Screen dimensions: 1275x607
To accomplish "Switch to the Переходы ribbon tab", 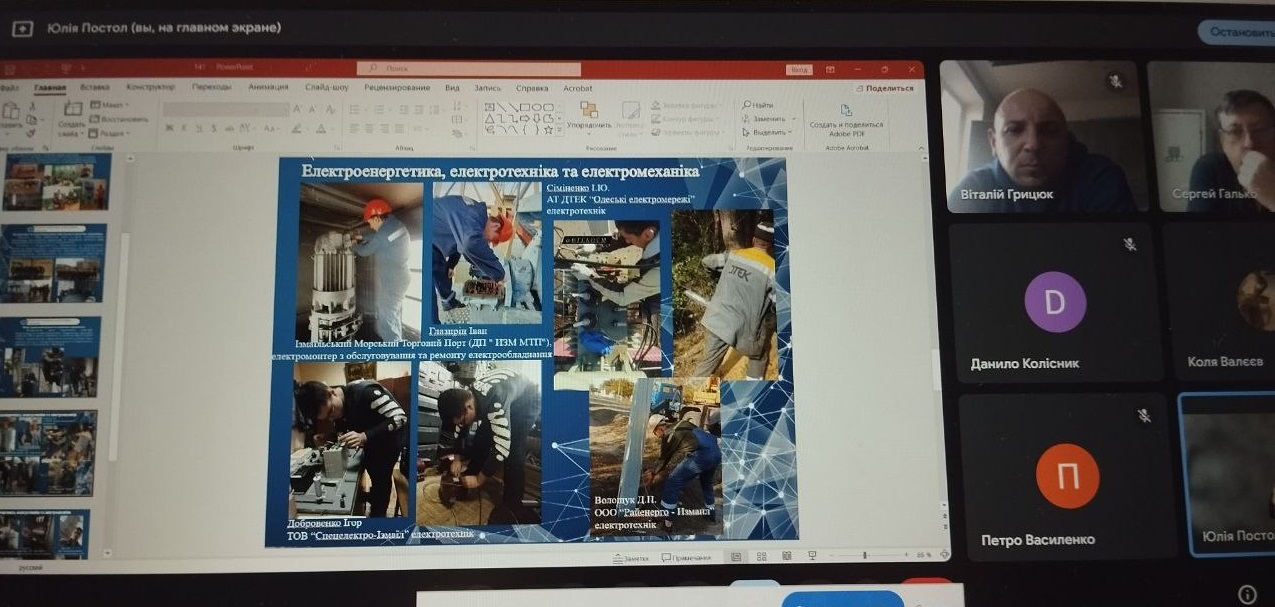I will (x=212, y=88).
